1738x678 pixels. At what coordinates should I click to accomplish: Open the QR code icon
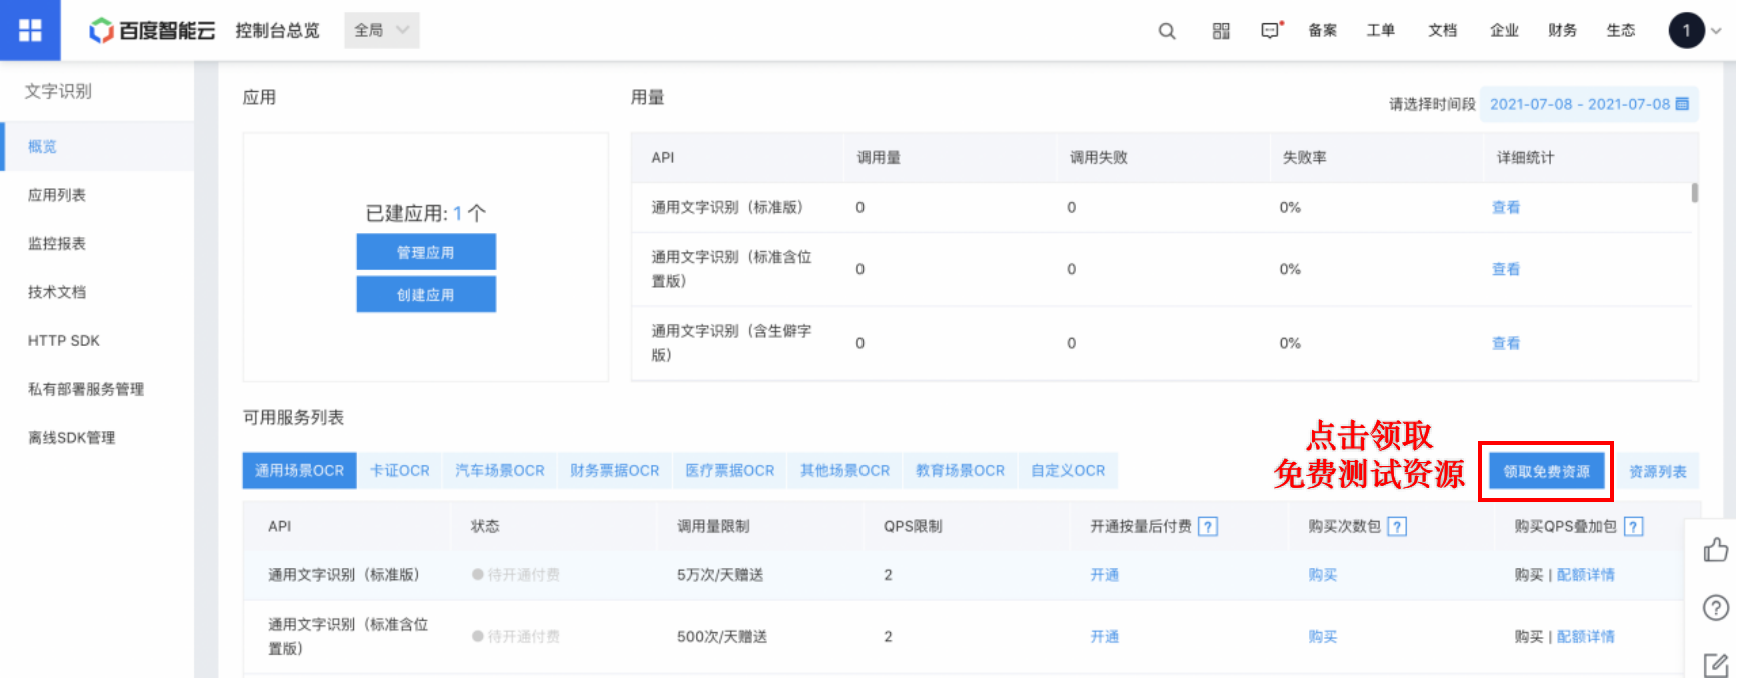(1221, 31)
